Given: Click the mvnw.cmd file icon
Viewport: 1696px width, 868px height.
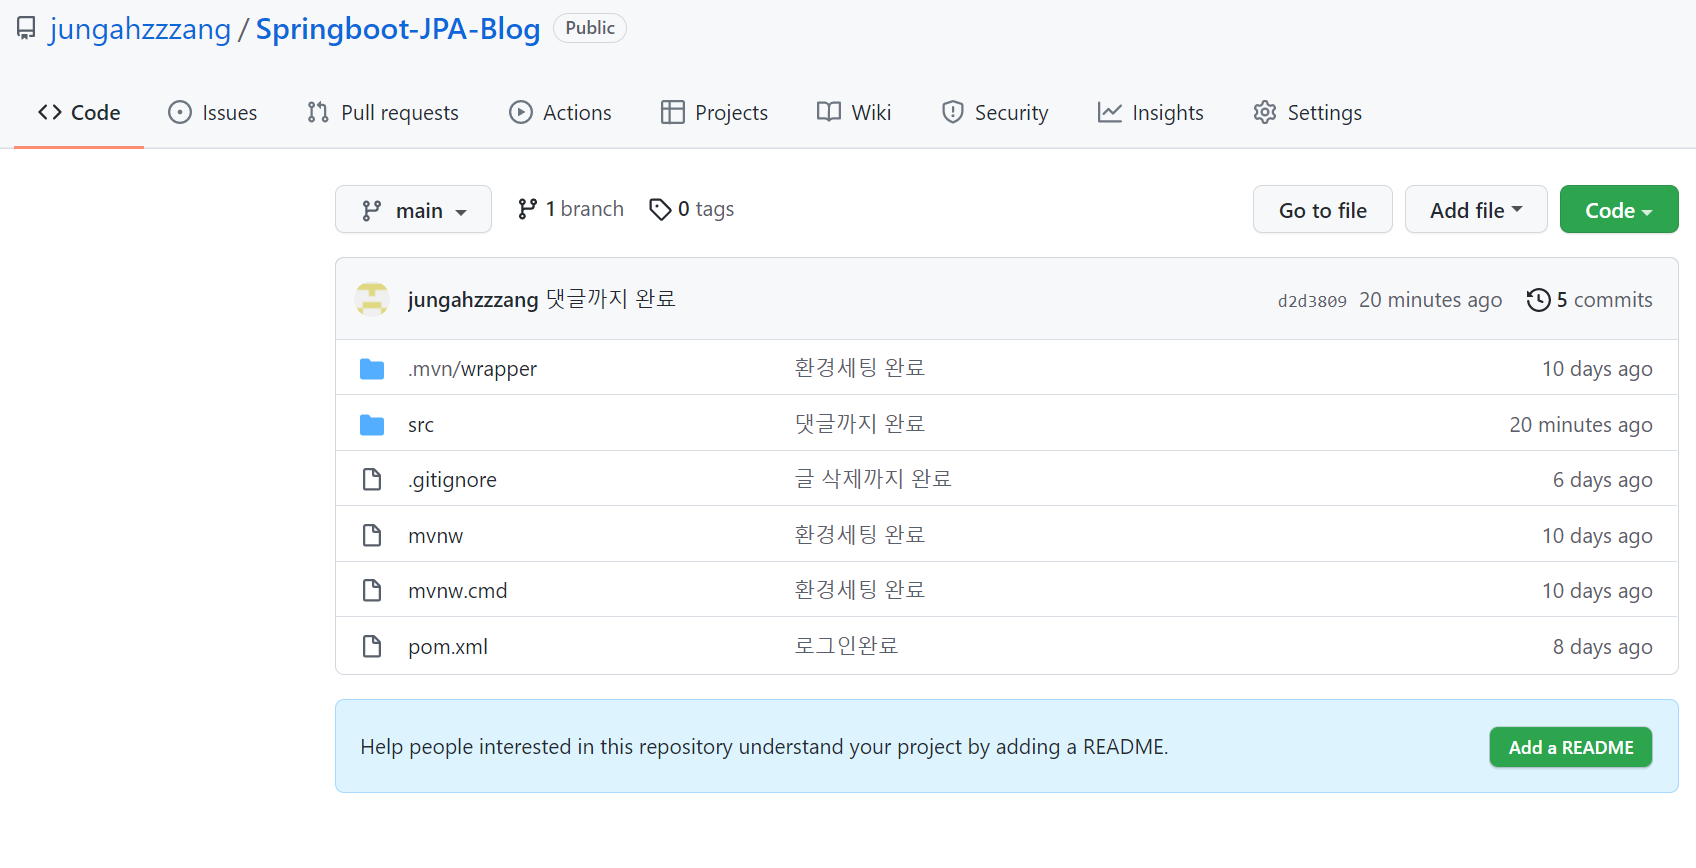Looking at the screenshot, I should click(372, 591).
